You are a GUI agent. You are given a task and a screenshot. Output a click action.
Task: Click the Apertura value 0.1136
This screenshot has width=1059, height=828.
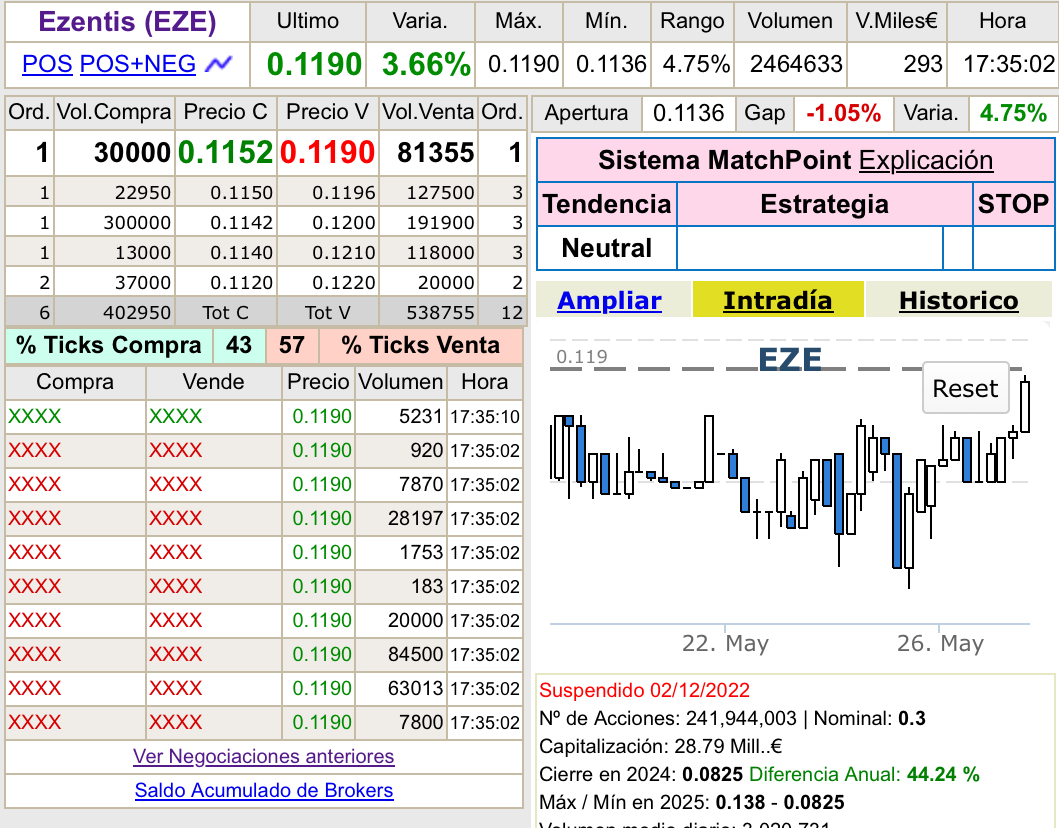click(x=688, y=113)
